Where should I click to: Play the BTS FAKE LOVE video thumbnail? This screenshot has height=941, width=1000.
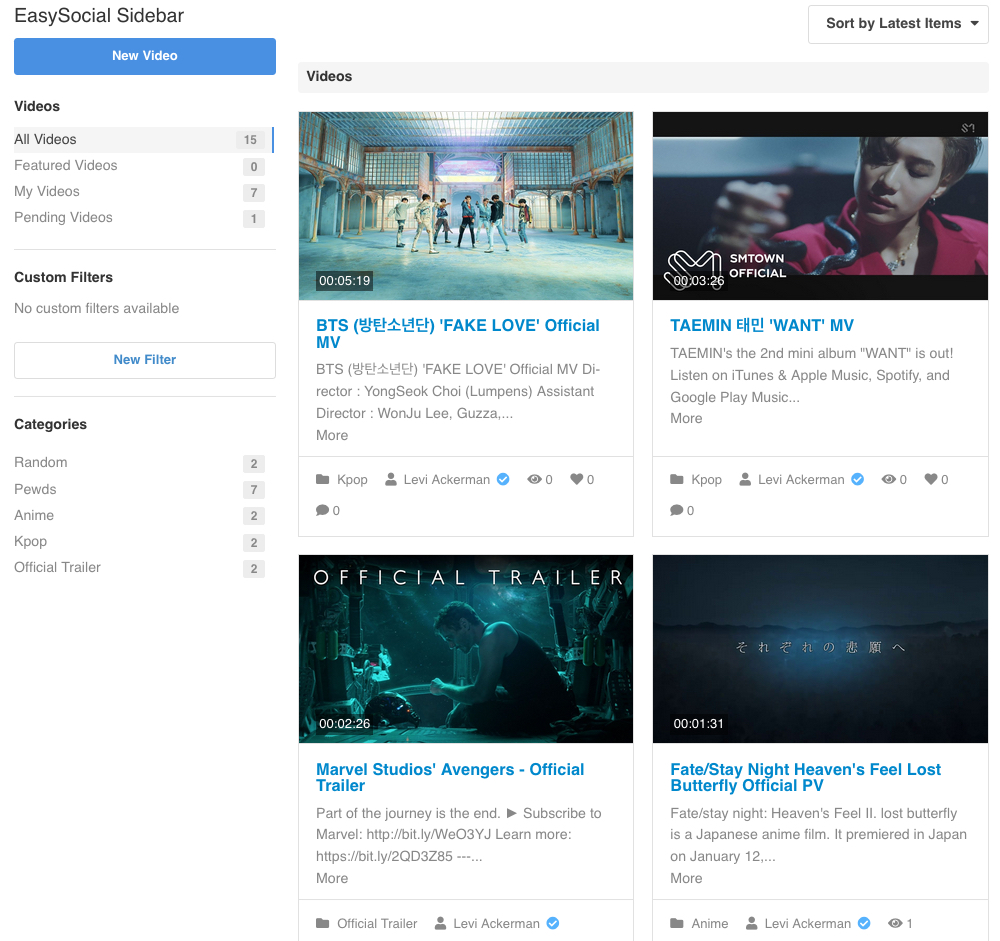click(x=466, y=206)
